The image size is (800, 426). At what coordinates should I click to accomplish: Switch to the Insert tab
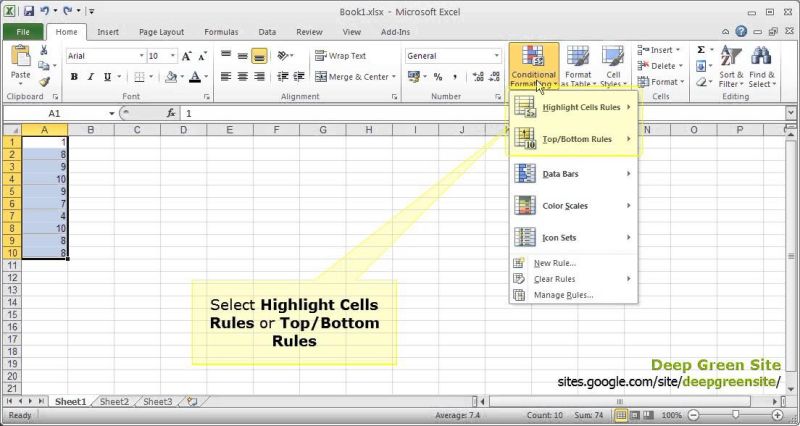[108, 32]
